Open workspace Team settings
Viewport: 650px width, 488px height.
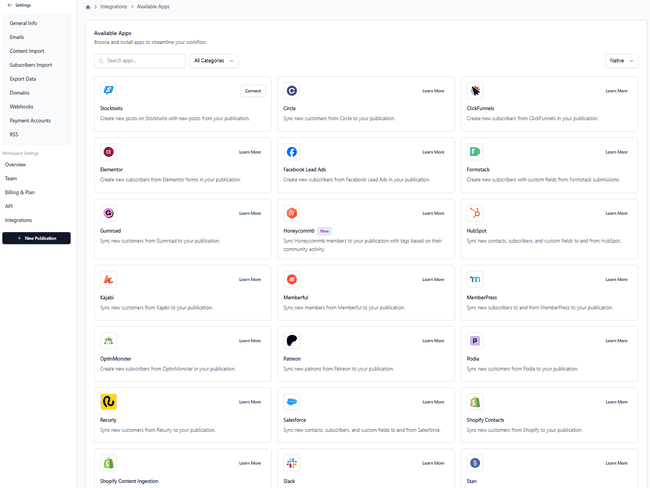[x=11, y=178]
